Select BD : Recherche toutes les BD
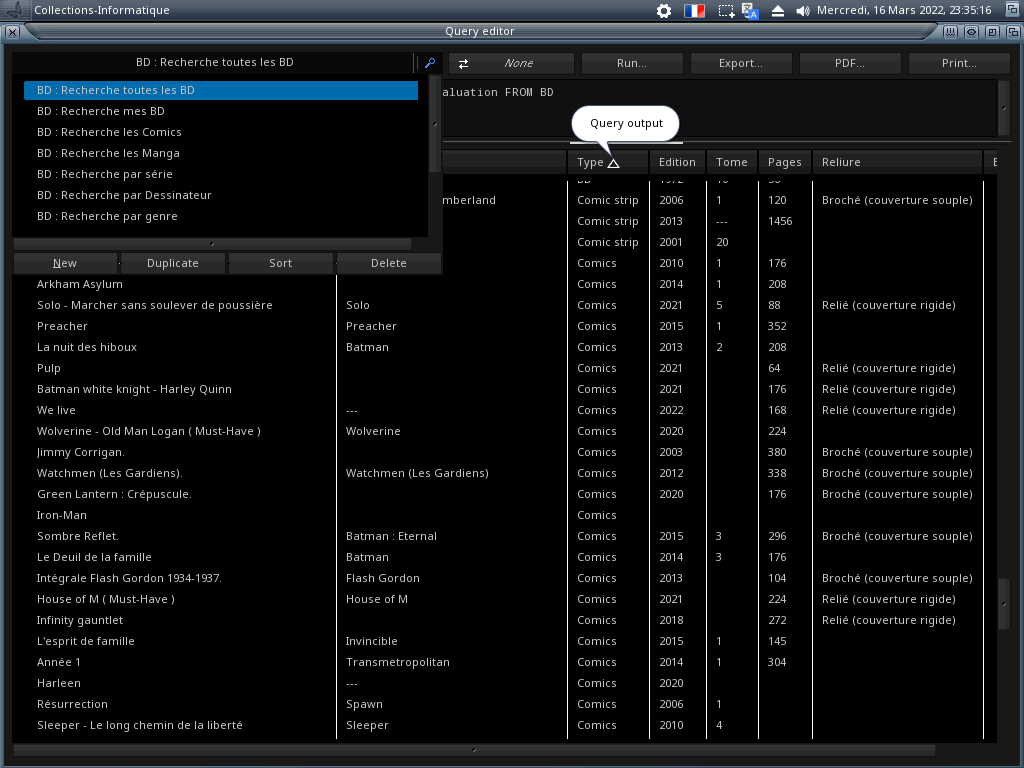The image size is (1024, 768). (x=221, y=90)
